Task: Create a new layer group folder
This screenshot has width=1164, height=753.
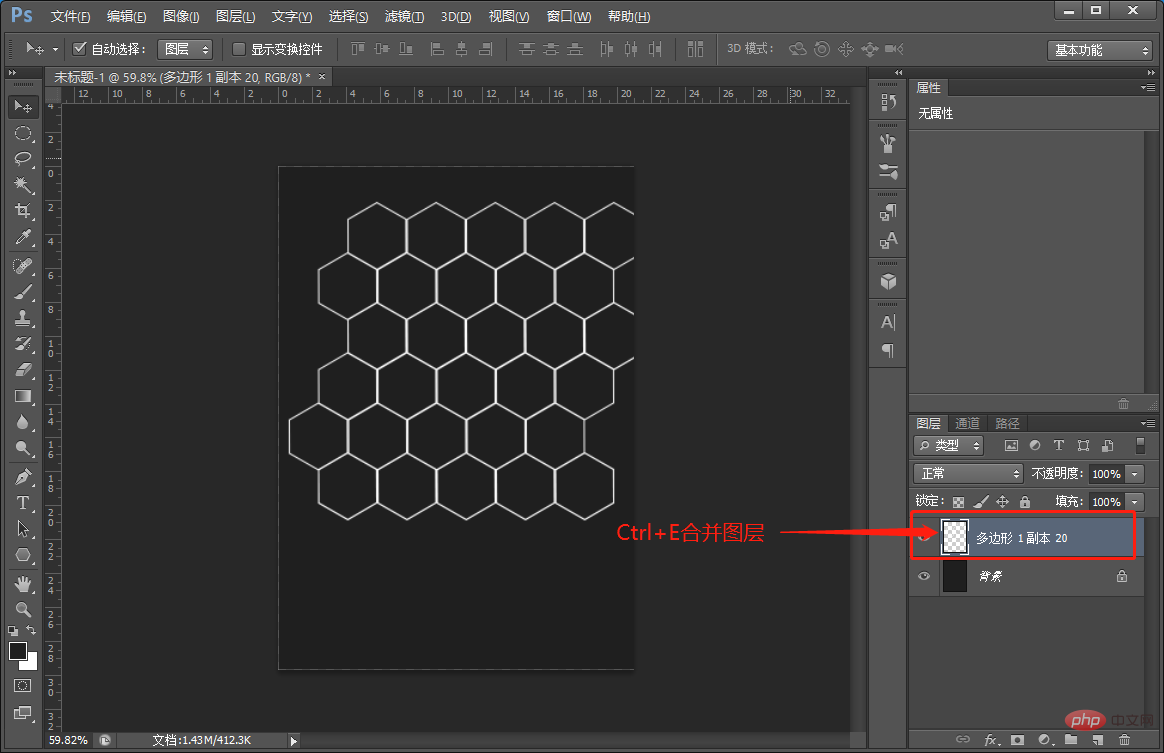Action: tap(1070, 739)
